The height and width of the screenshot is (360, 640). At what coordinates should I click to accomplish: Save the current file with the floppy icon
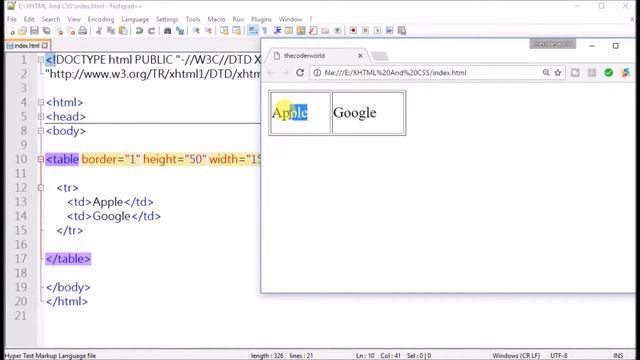pos(34,31)
